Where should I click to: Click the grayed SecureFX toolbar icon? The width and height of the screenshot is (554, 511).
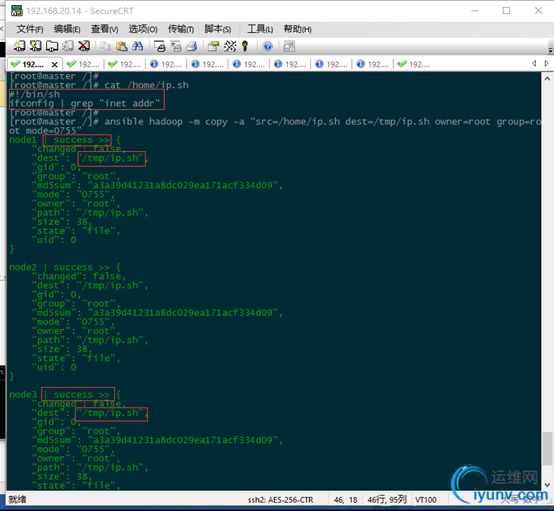tap(289, 46)
